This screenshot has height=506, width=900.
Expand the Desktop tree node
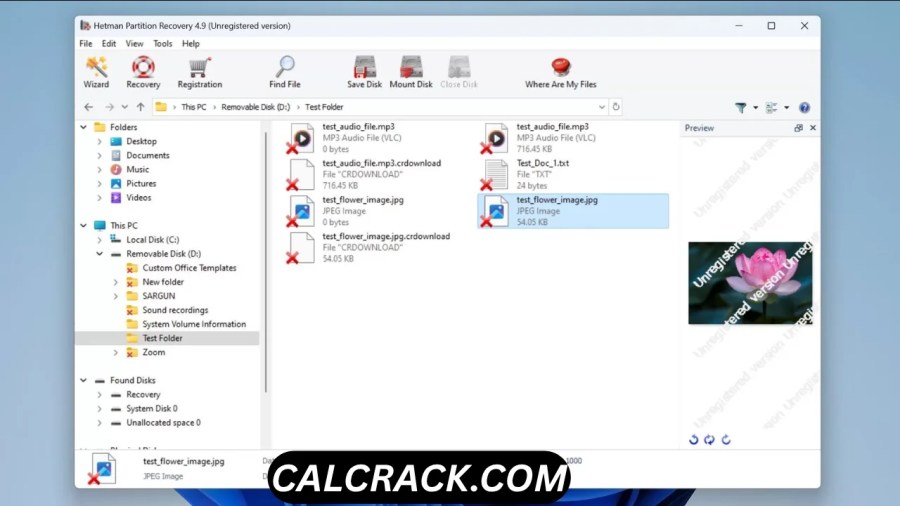(x=99, y=141)
